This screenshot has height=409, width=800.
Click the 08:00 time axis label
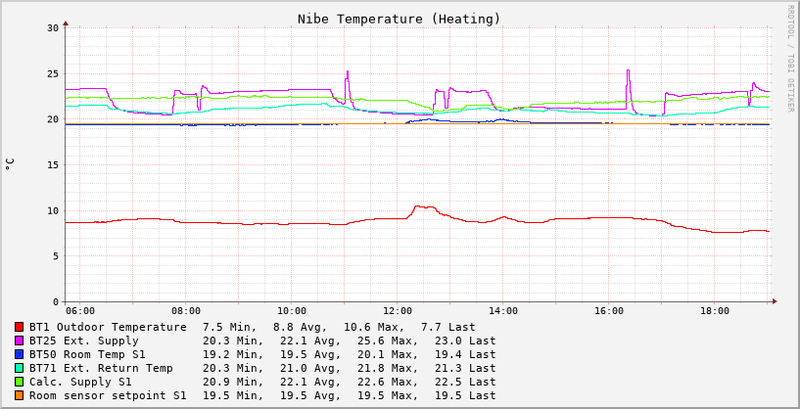pos(186,311)
